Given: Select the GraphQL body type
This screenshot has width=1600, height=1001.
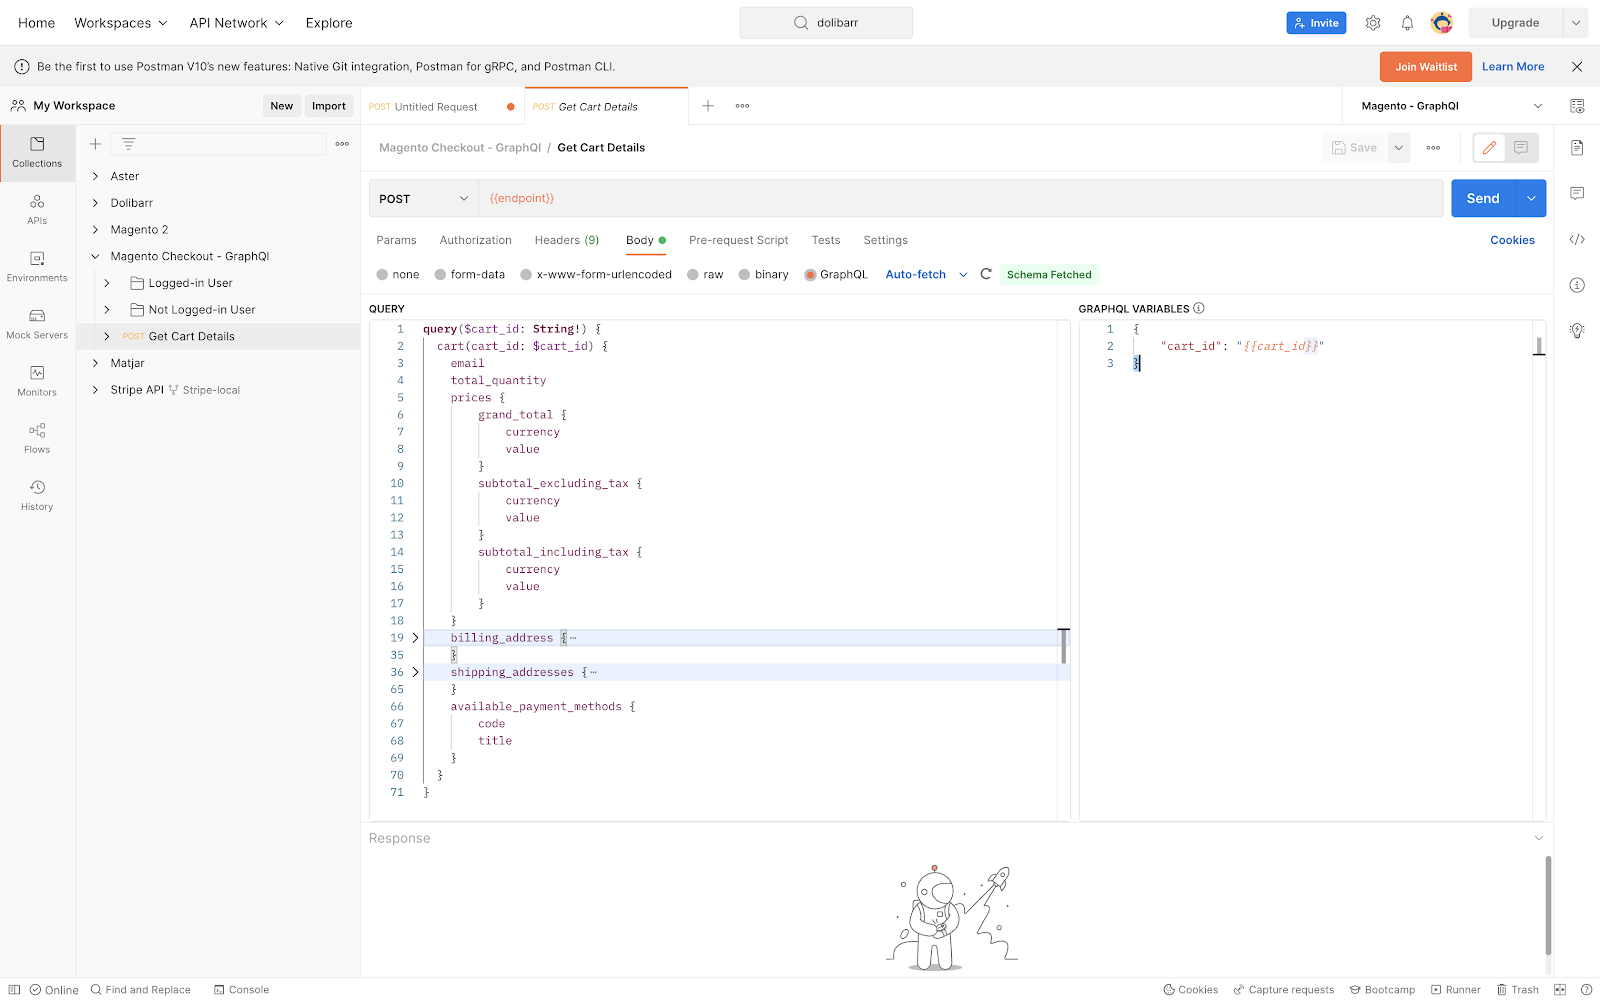Looking at the screenshot, I should point(810,274).
